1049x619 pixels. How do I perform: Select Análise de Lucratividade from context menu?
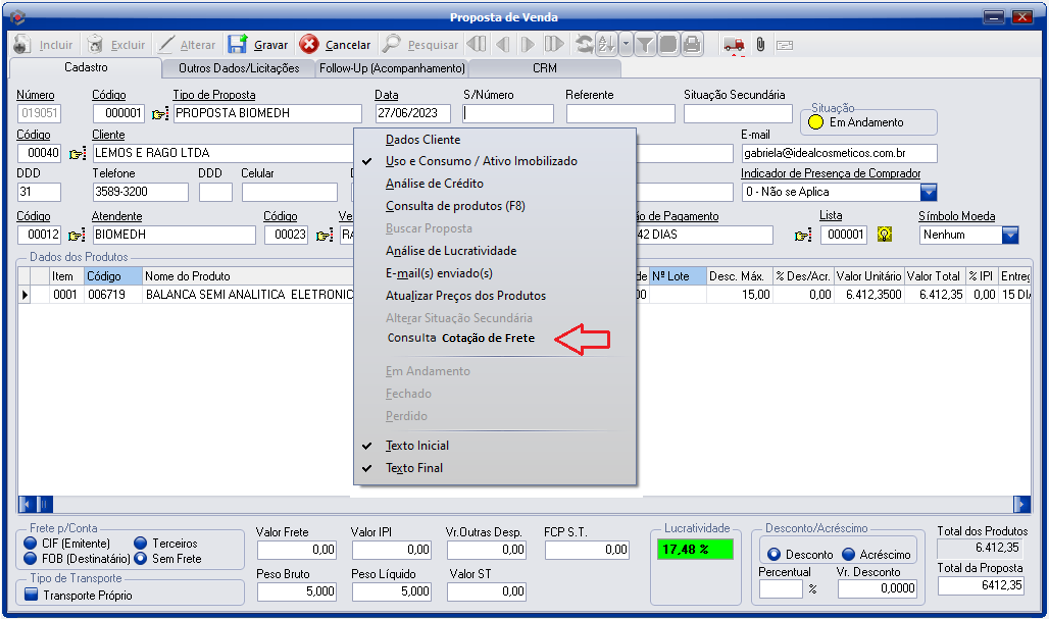click(x=451, y=251)
